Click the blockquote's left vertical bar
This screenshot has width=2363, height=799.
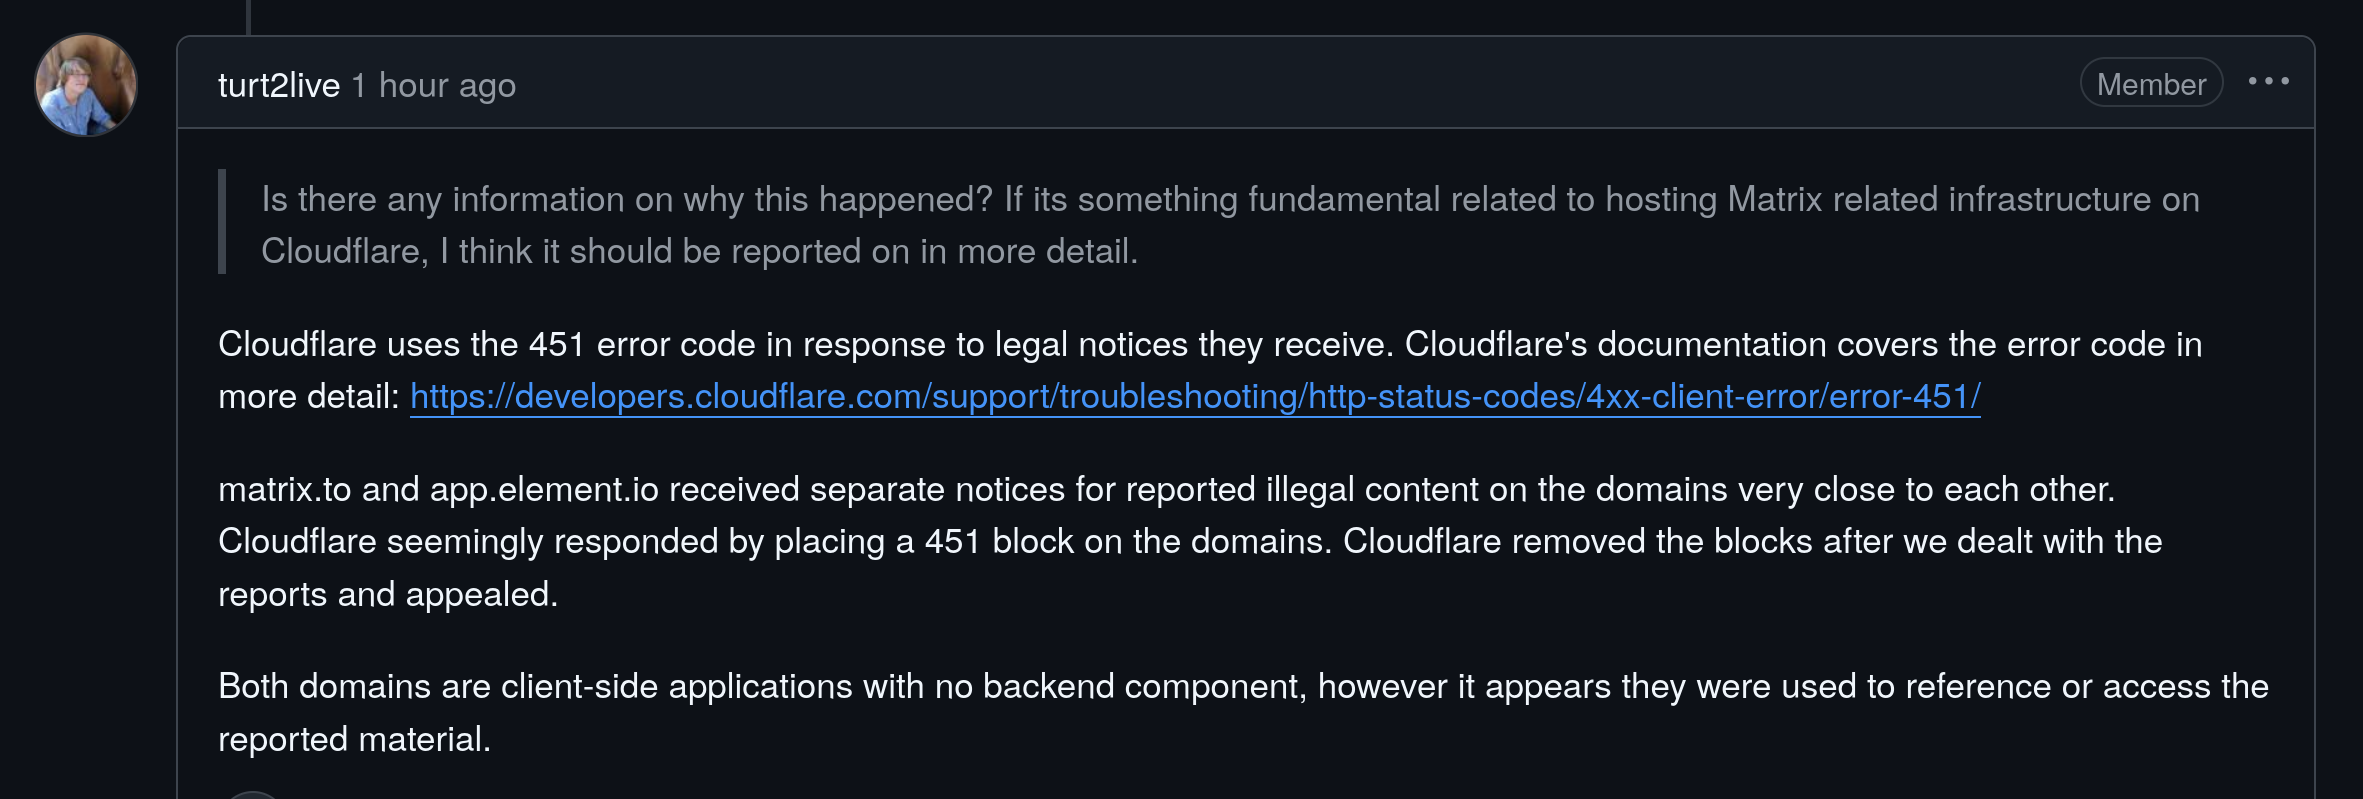coord(222,222)
